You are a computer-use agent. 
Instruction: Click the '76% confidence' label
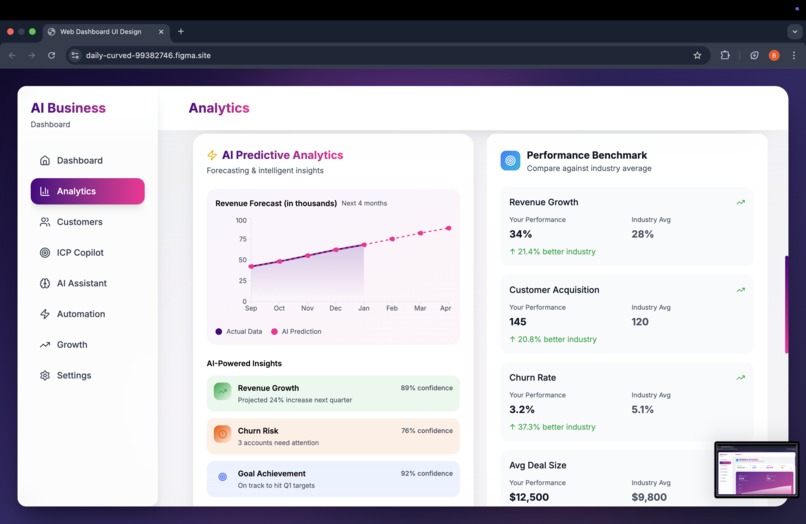coord(427,430)
